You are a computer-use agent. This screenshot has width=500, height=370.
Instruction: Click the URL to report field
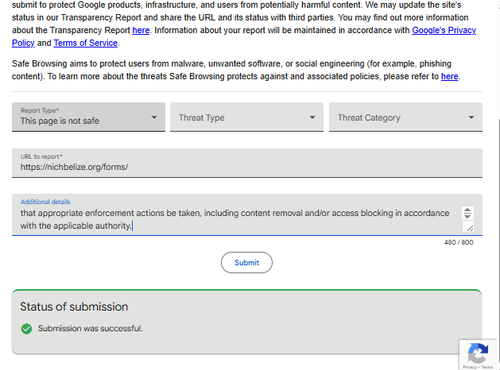[x=247, y=163]
